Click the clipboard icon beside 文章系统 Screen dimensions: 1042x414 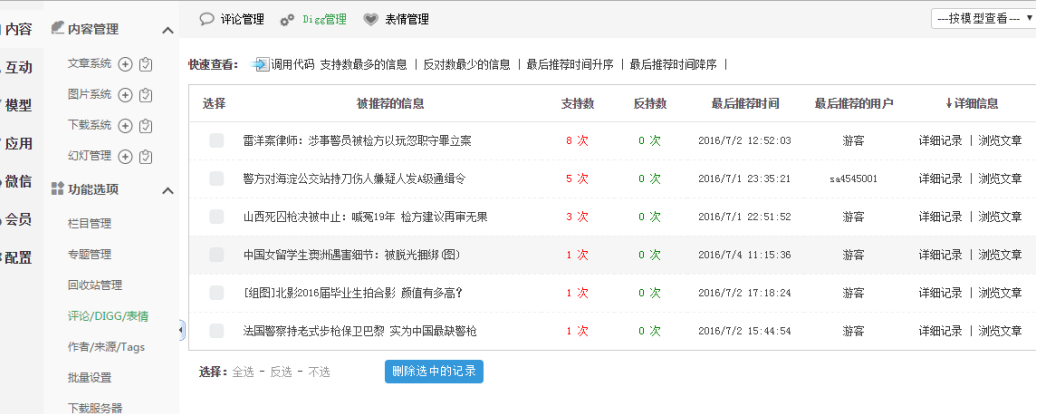pos(146,64)
